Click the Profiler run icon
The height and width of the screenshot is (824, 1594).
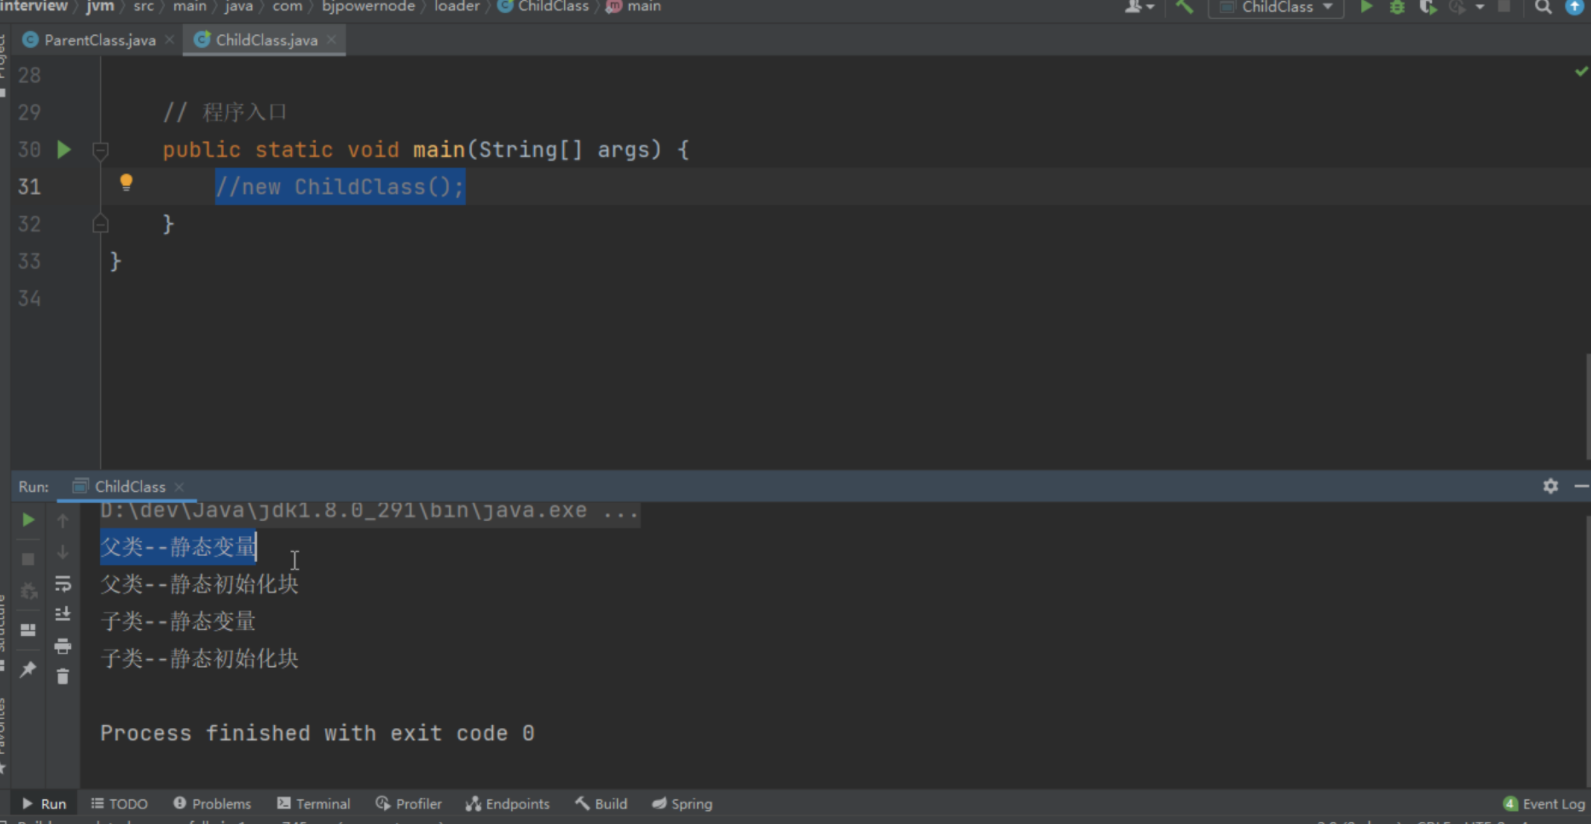[1457, 7]
